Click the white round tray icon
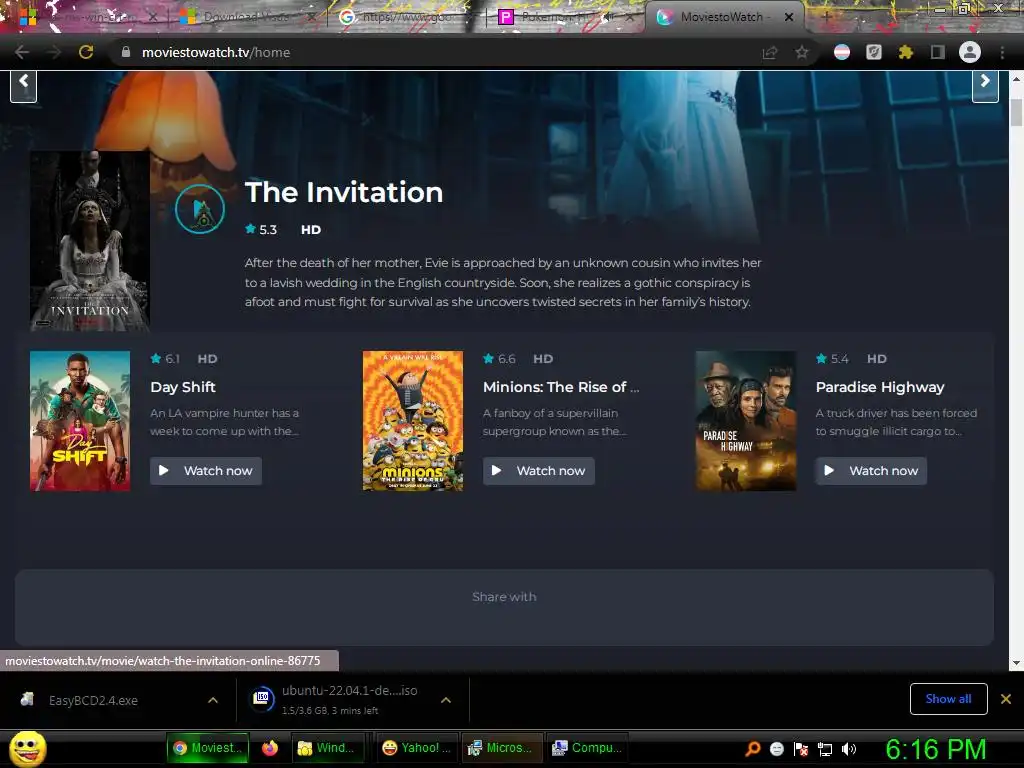The width and height of the screenshot is (1024, 768). click(x=776, y=749)
